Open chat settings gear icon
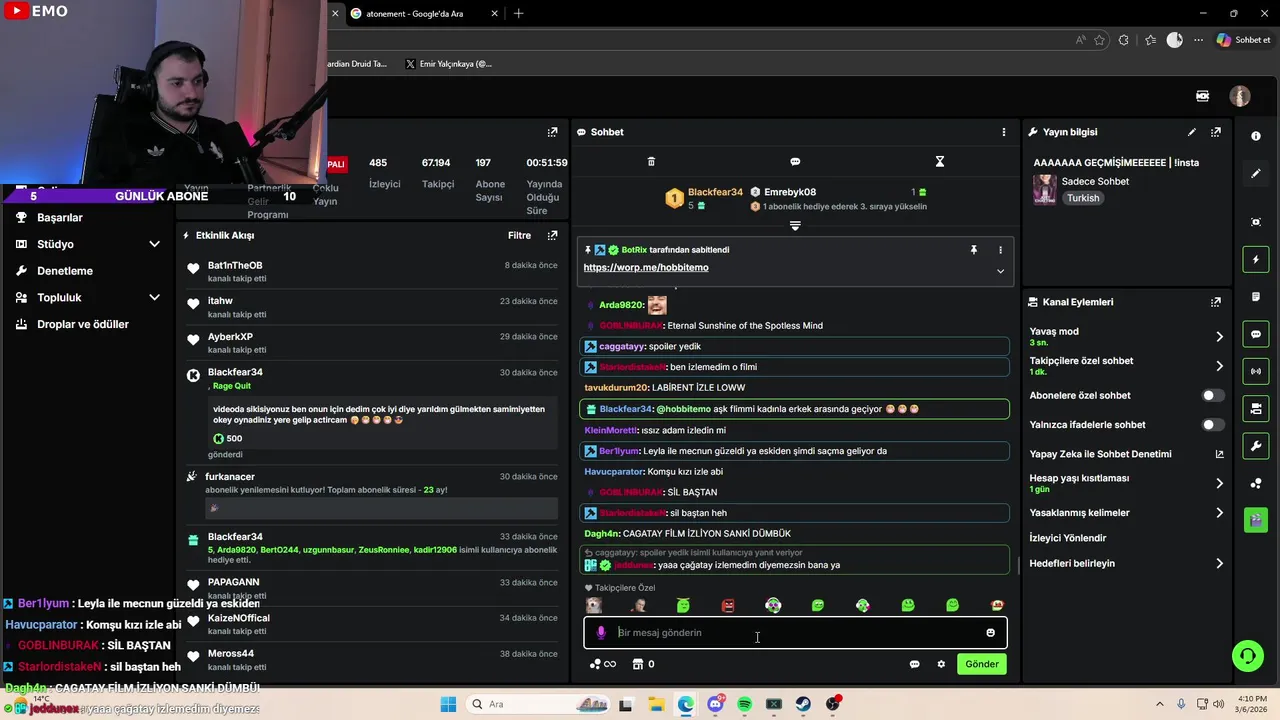 click(941, 664)
